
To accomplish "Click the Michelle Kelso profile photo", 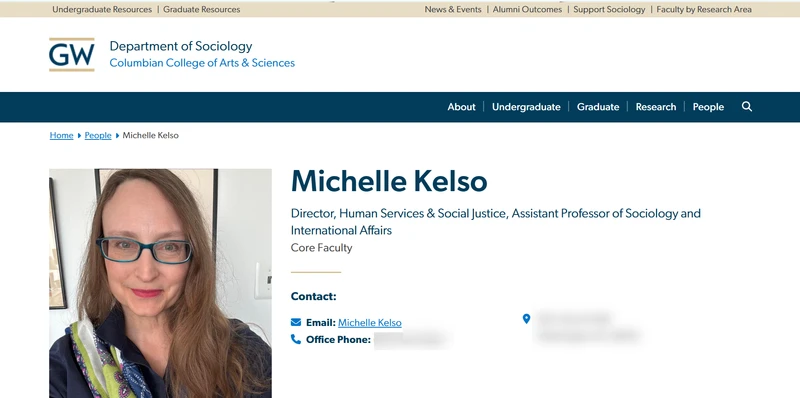I will [x=160, y=283].
